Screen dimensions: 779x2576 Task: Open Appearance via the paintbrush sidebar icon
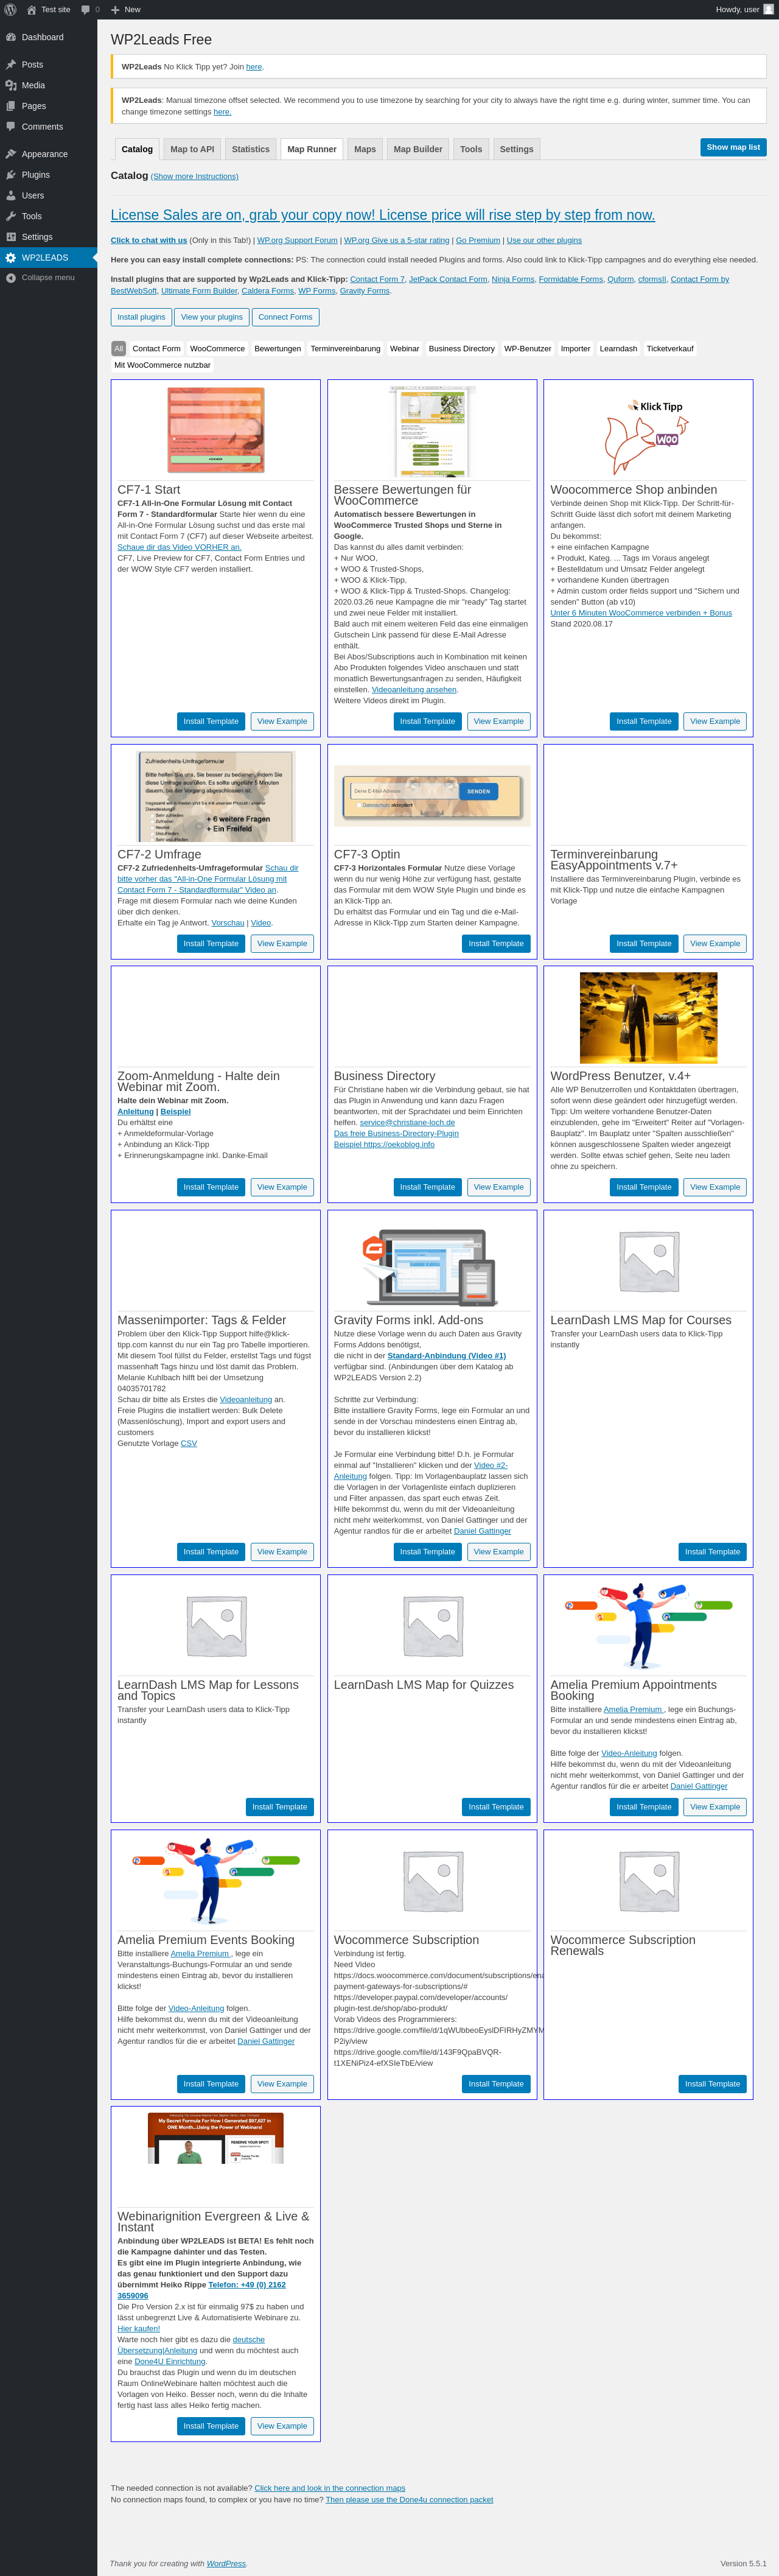11,154
